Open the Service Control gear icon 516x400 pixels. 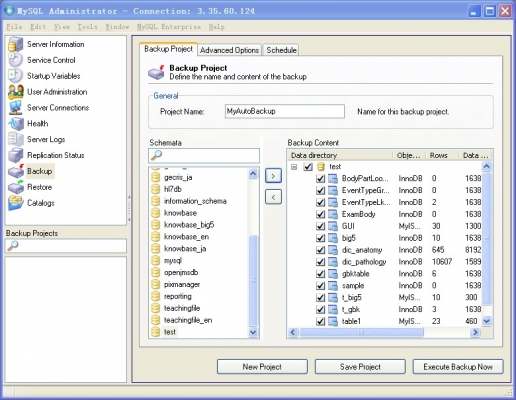point(16,60)
